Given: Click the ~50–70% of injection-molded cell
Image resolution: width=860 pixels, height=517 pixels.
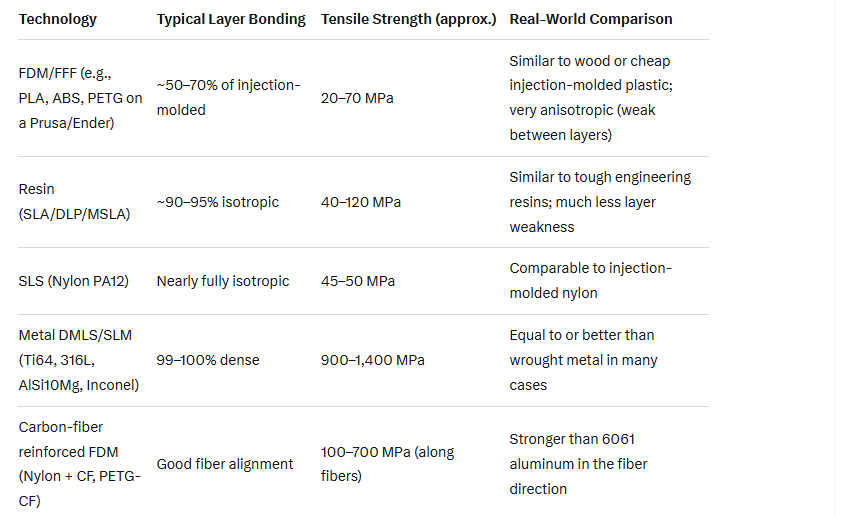Looking at the screenshot, I should 228,98.
